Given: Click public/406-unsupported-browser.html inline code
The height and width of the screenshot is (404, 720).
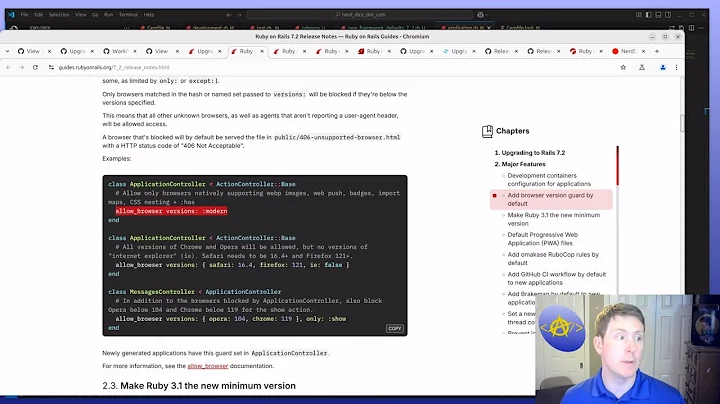Looking at the screenshot, I should coord(337,137).
